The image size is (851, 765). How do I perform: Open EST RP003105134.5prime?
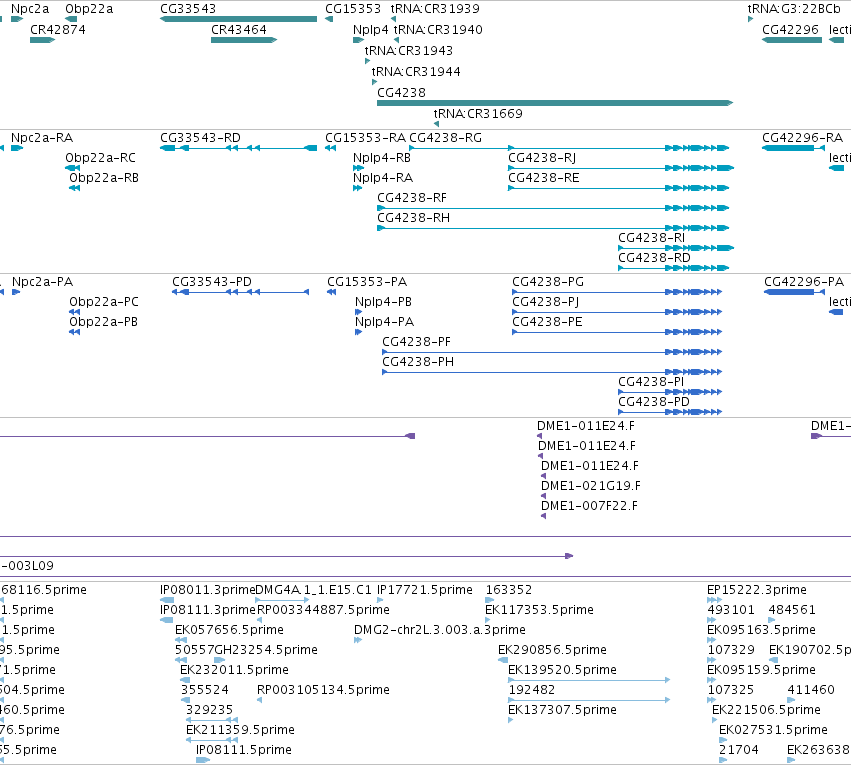point(259,700)
